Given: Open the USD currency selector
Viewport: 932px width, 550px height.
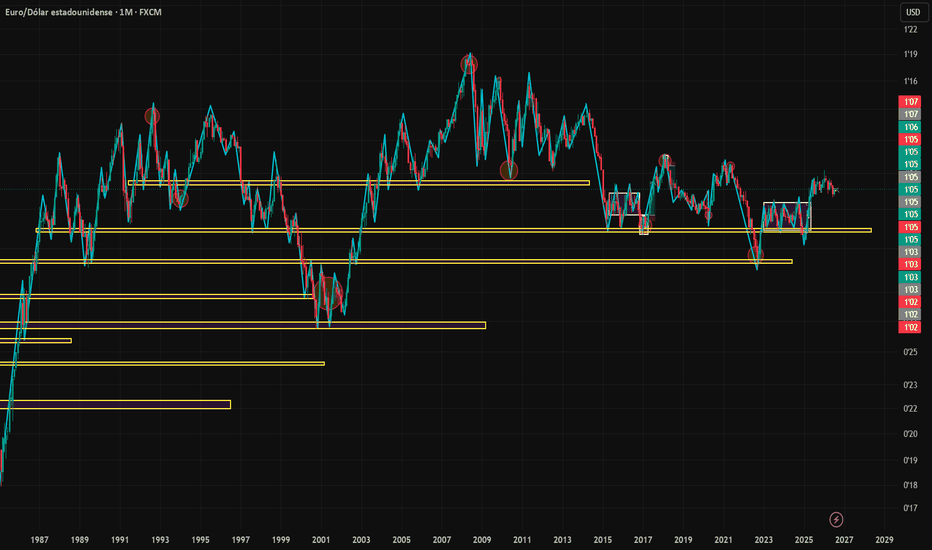Looking at the screenshot, I should point(913,12).
